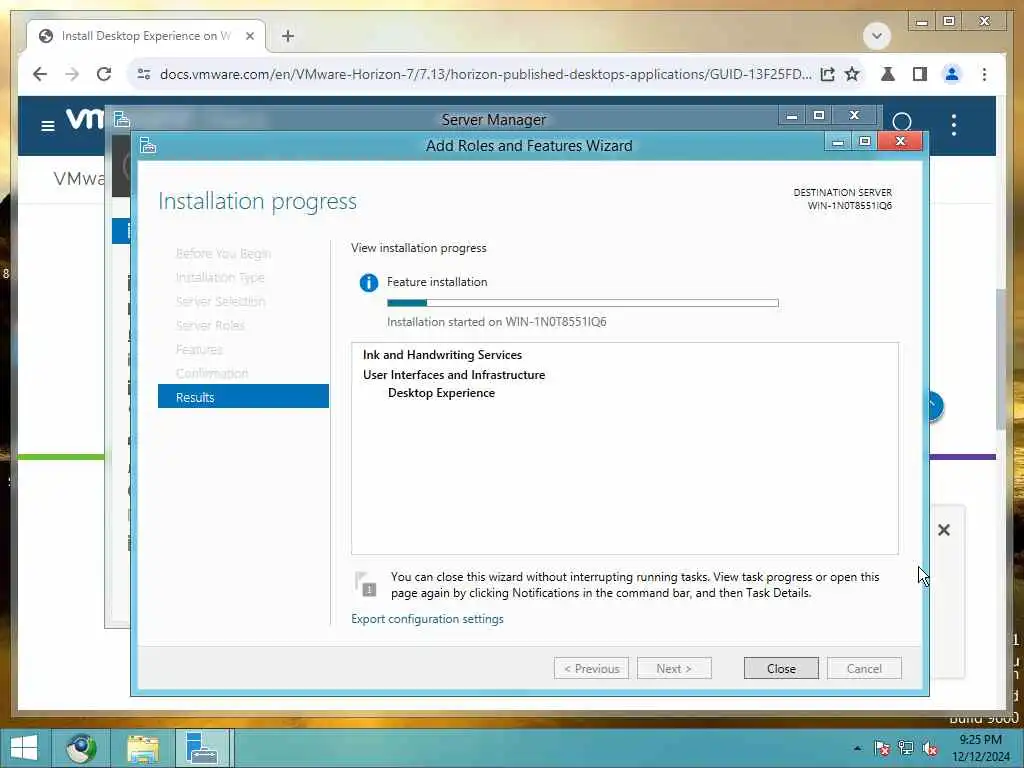The width and height of the screenshot is (1024, 768).
Task: Click the Chrome address bar URL
Action: 485,74
